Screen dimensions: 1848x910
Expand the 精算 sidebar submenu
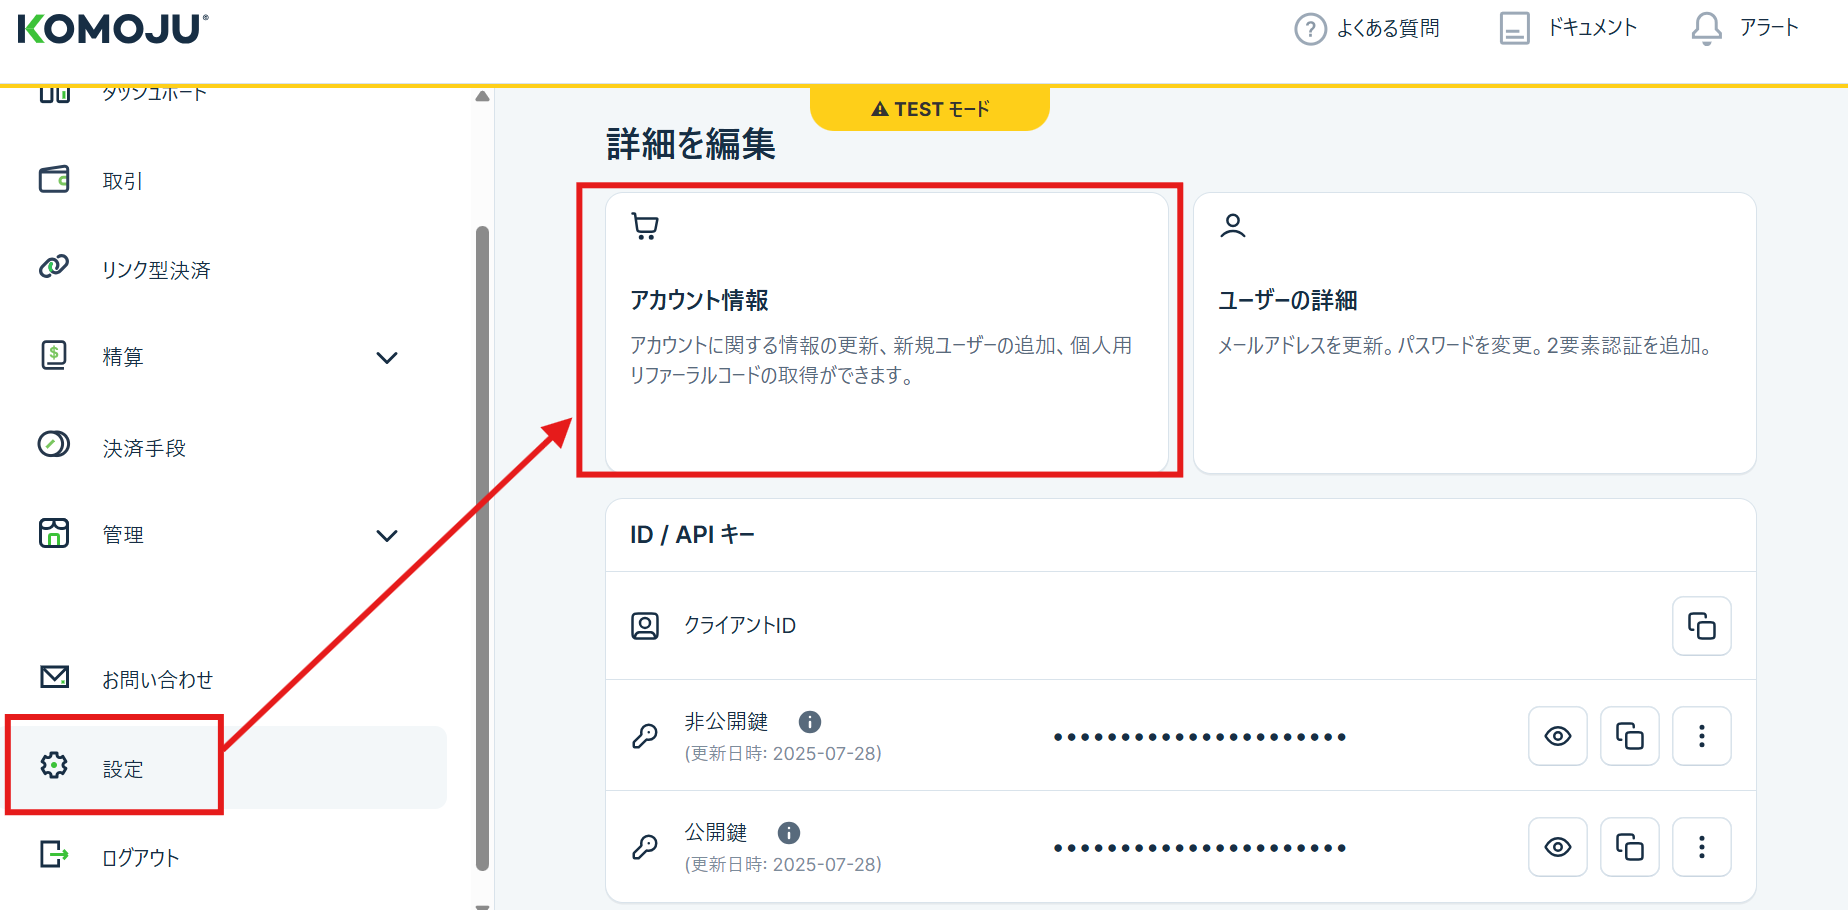[387, 358]
